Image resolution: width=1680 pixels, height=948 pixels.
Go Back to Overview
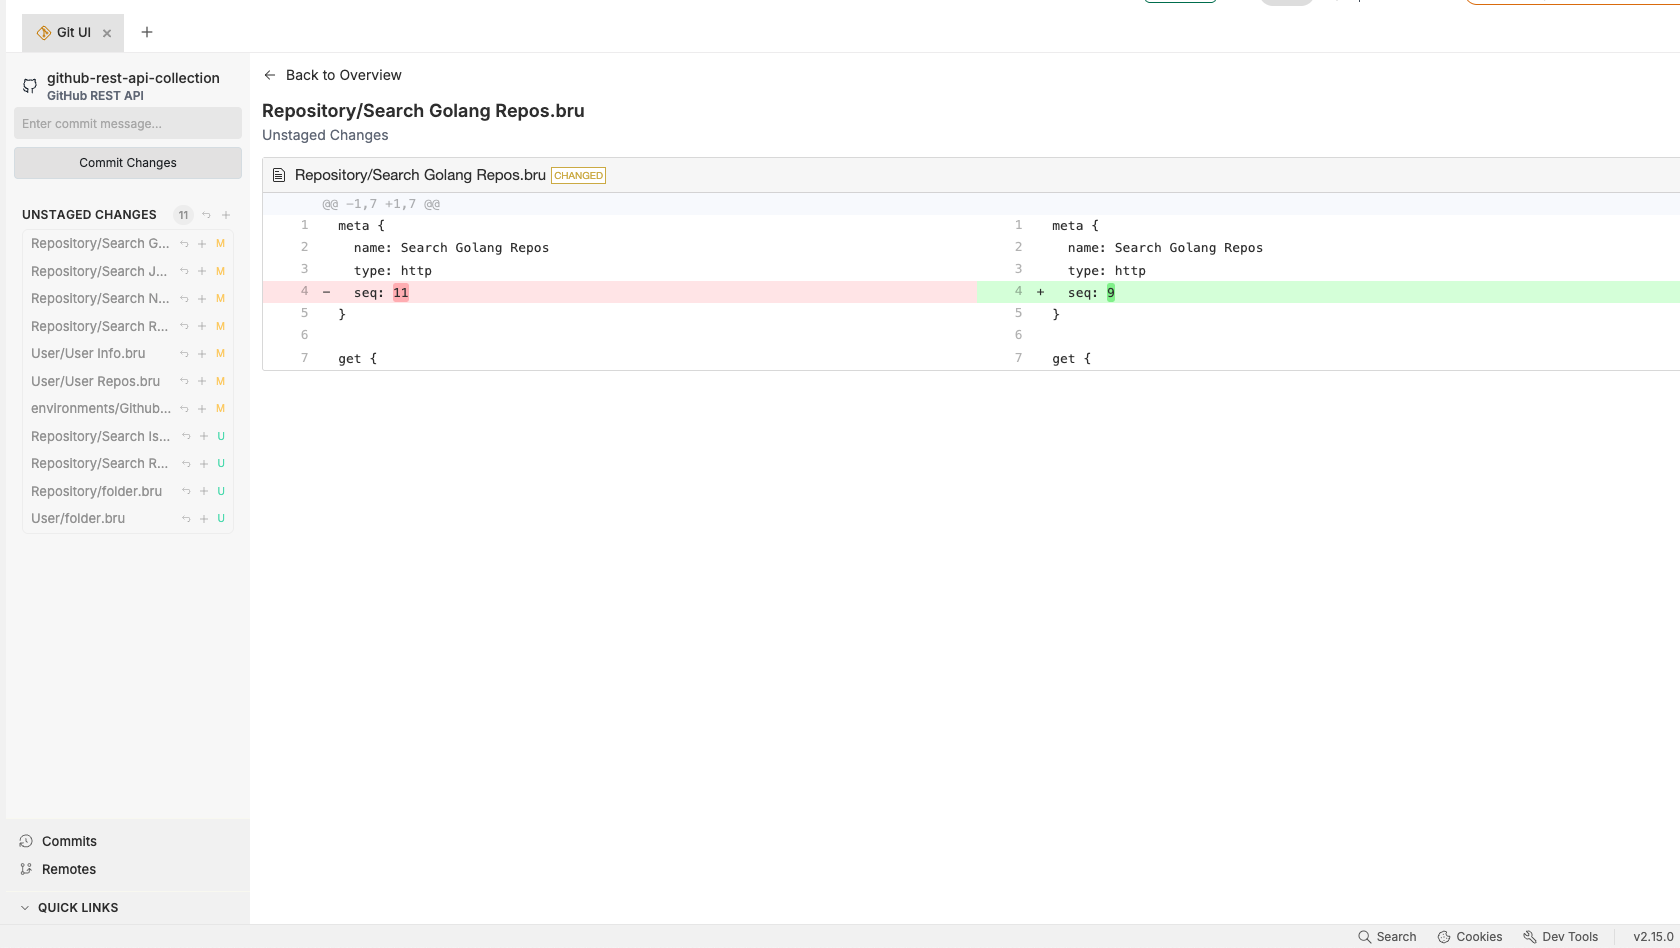coord(332,75)
